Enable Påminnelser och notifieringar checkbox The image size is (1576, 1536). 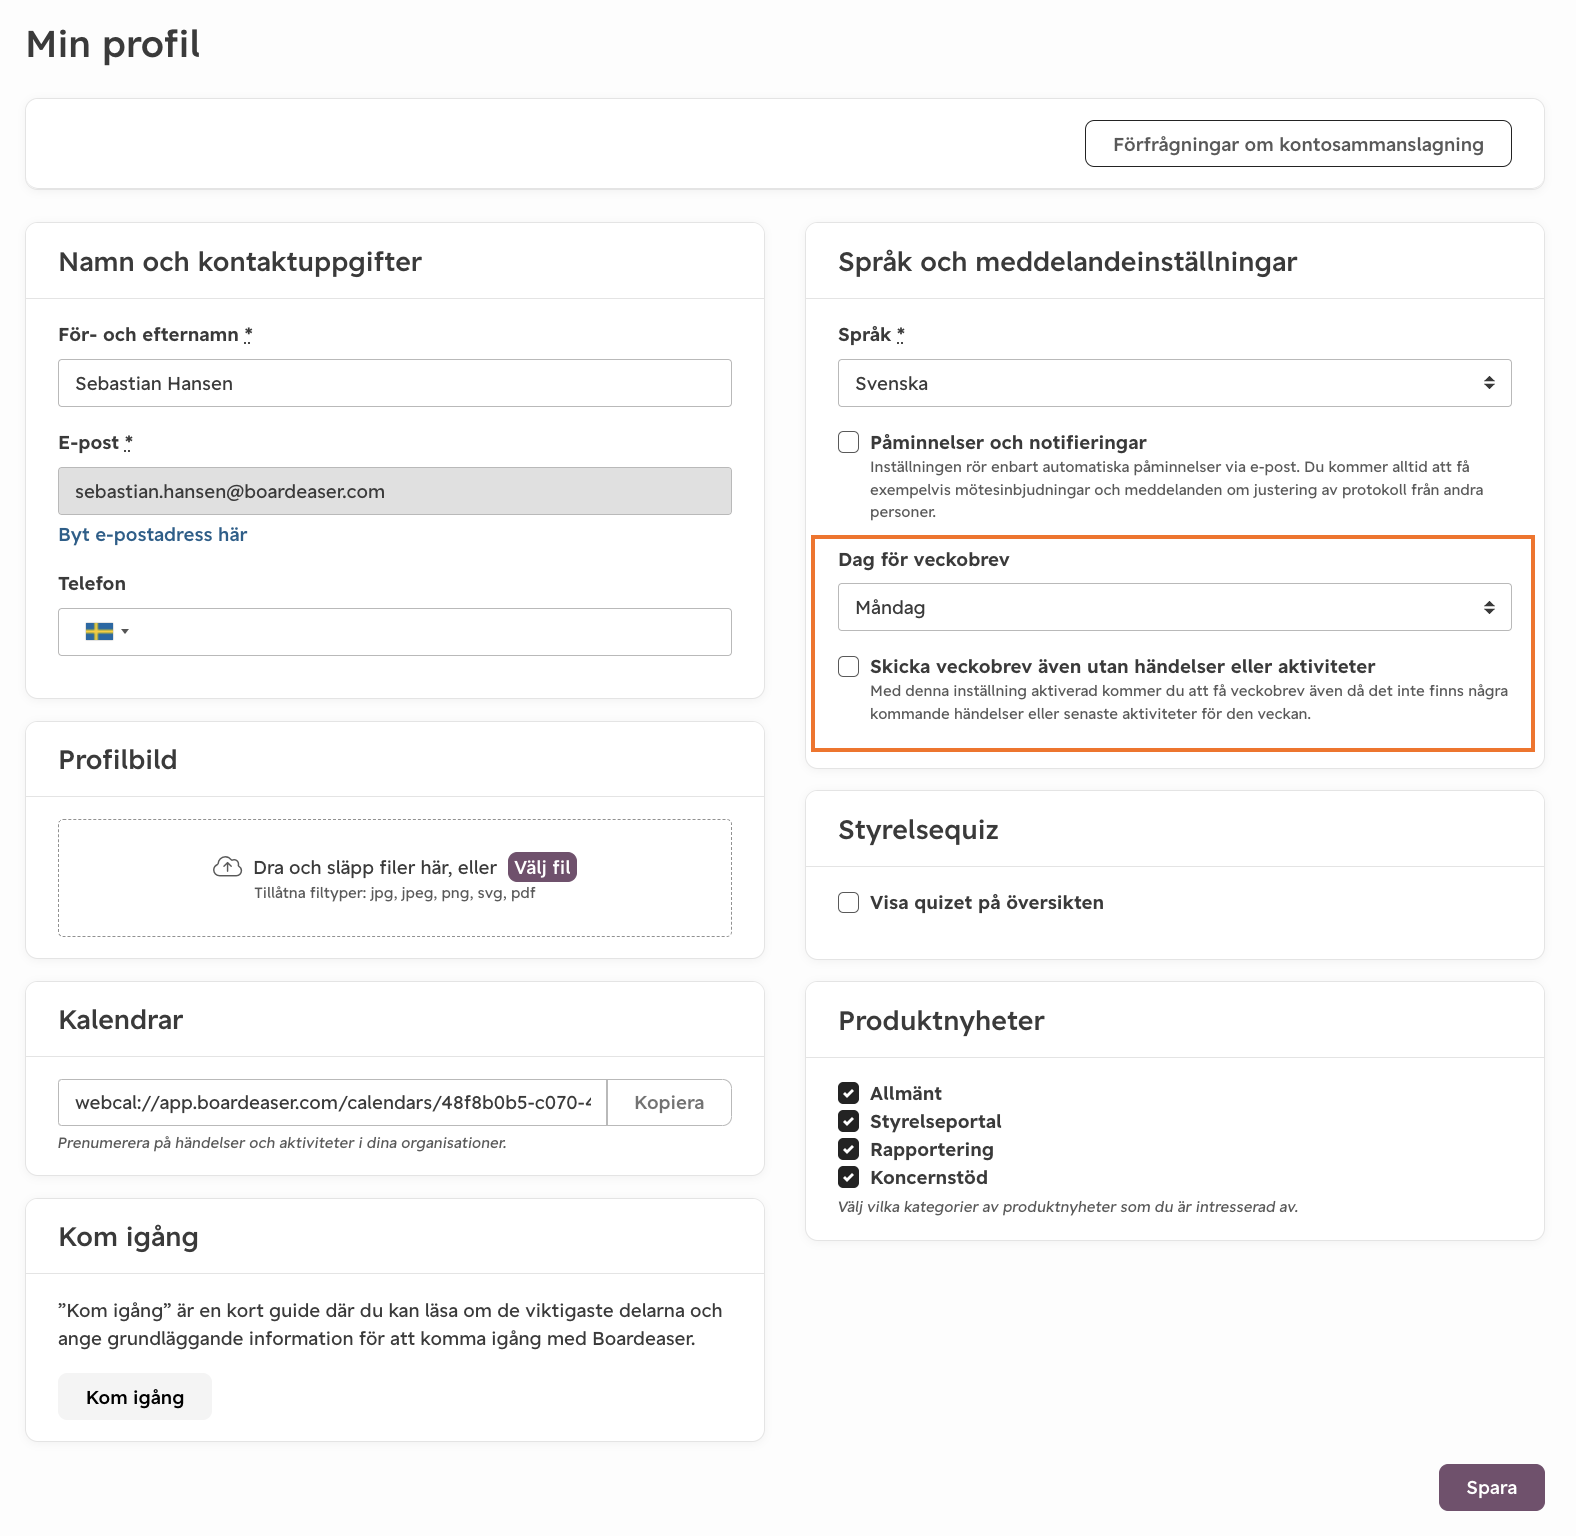[x=849, y=442]
